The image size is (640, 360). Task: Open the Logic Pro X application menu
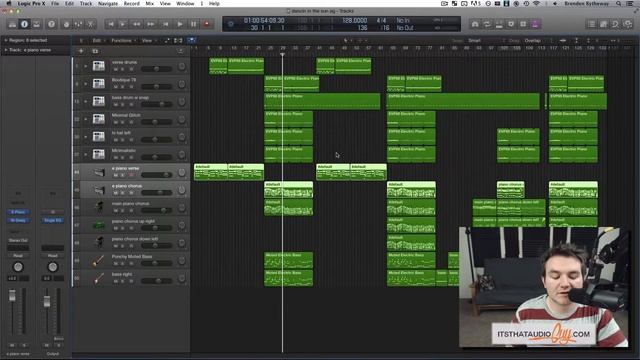(x=31, y=3)
